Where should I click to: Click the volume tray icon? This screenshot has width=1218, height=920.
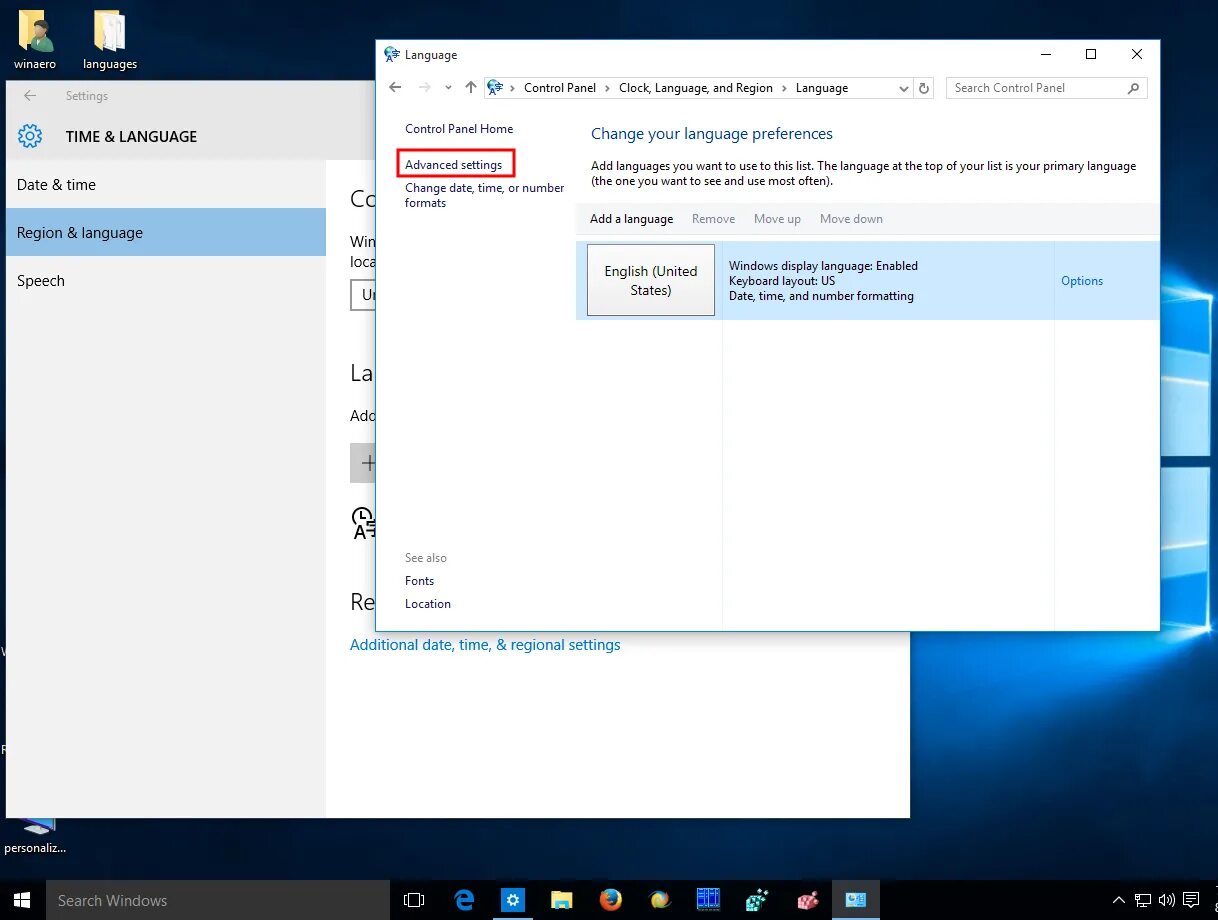[1166, 900]
